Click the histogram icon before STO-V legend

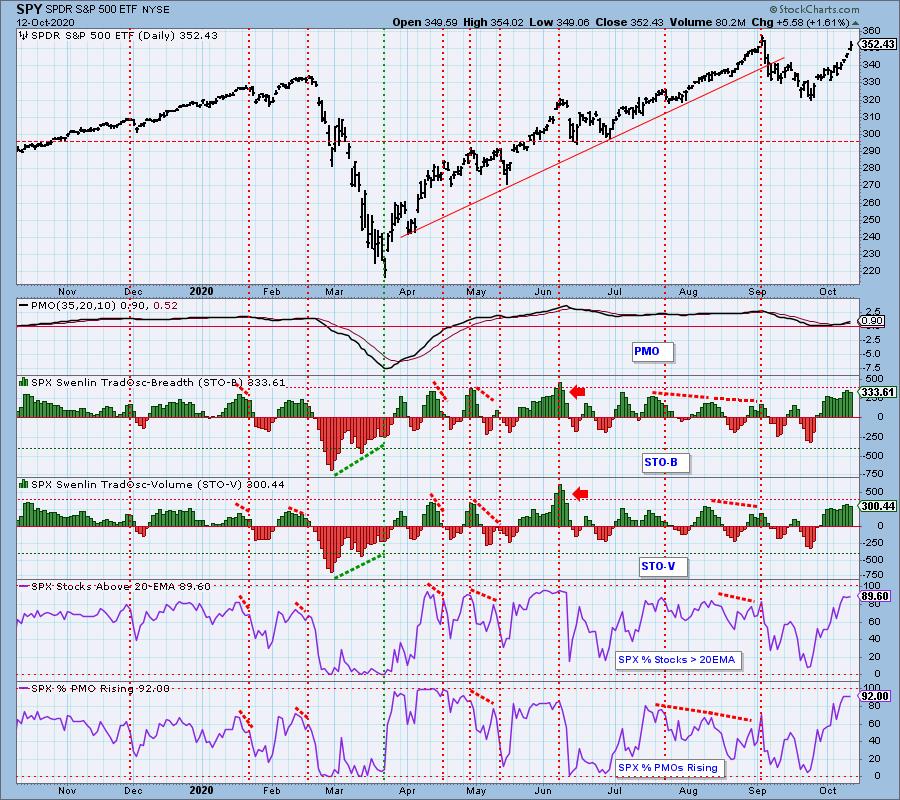click(24, 484)
